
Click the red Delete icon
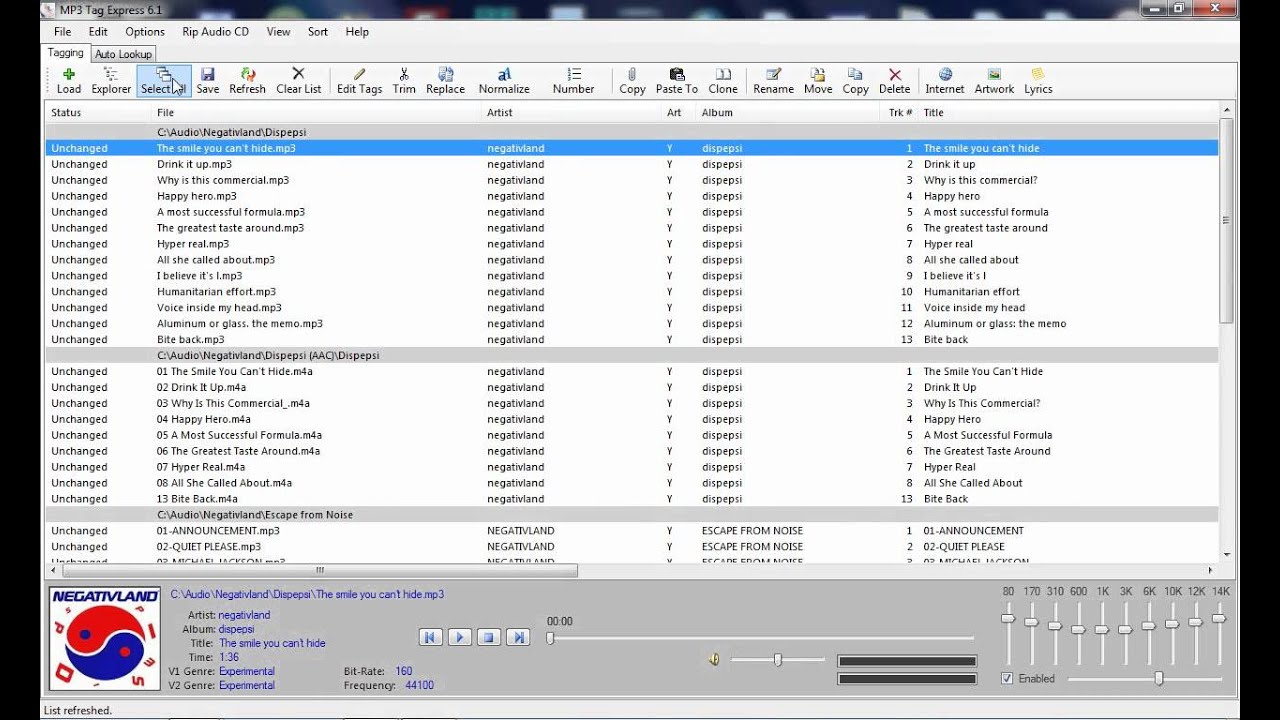click(x=894, y=80)
